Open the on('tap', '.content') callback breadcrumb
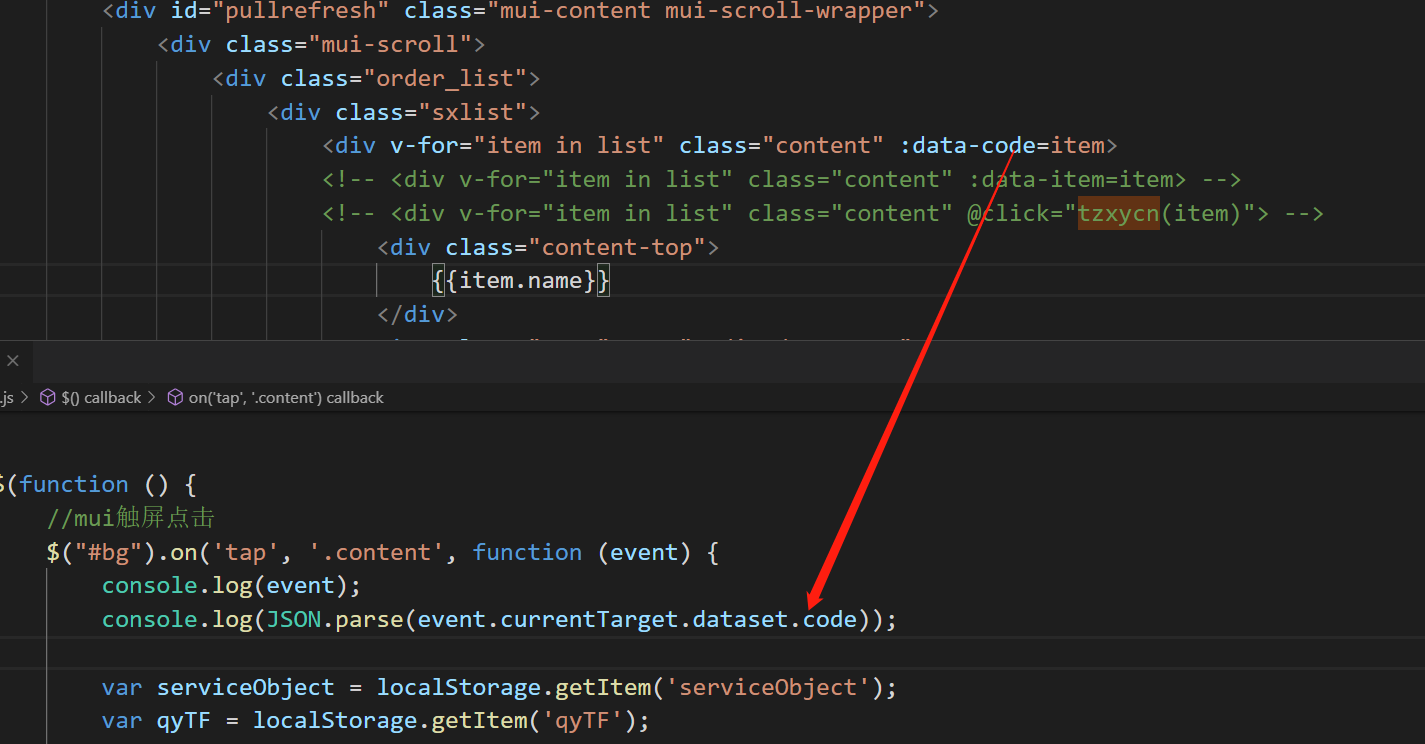 coord(286,398)
